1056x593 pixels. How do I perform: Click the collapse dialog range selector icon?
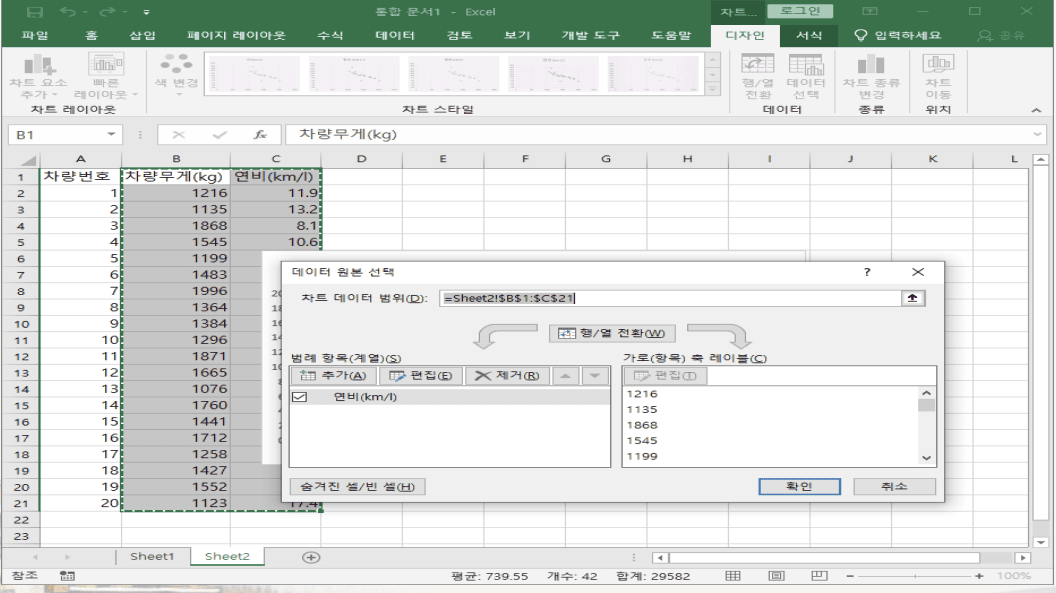[911, 298]
